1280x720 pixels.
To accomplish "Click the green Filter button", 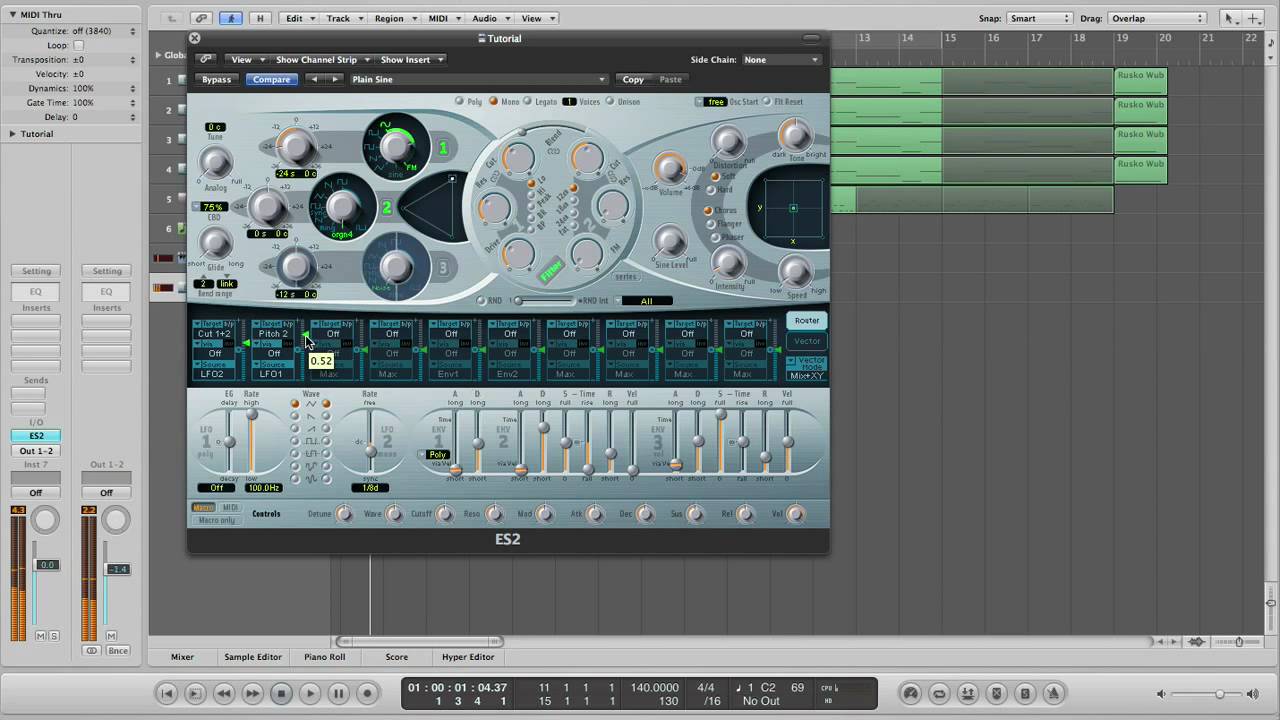I will coord(552,270).
